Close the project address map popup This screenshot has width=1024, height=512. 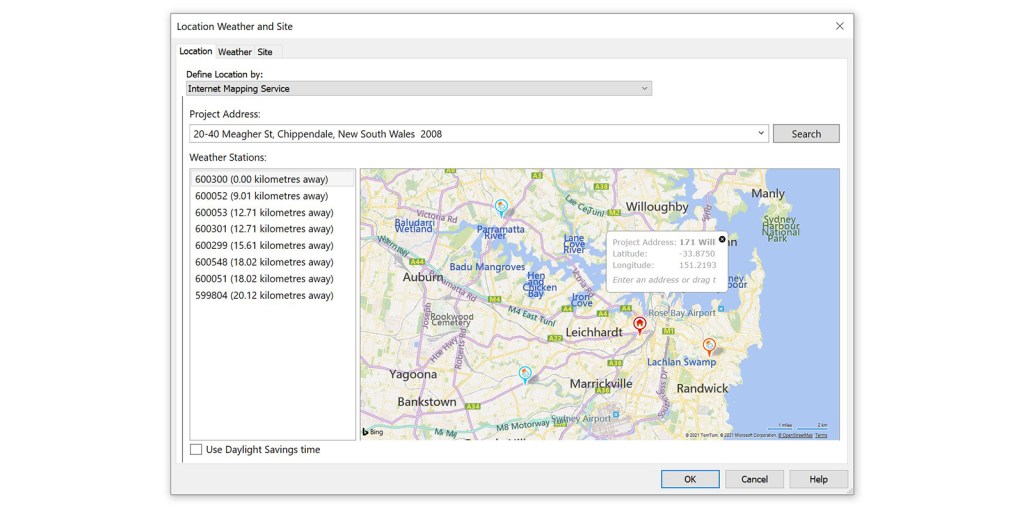pyautogui.click(x=722, y=239)
